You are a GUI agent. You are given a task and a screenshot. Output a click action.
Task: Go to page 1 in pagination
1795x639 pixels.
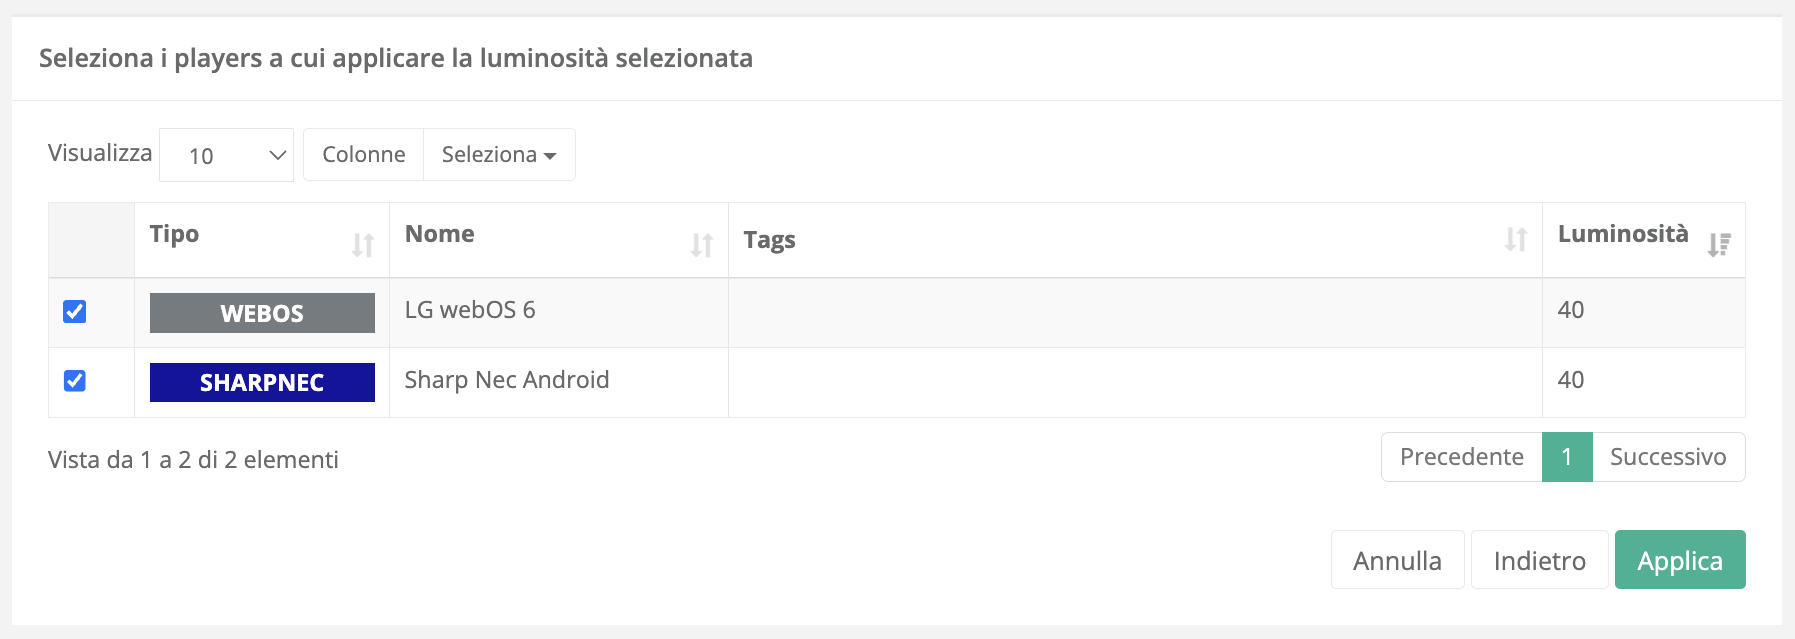click(1567, 457)
